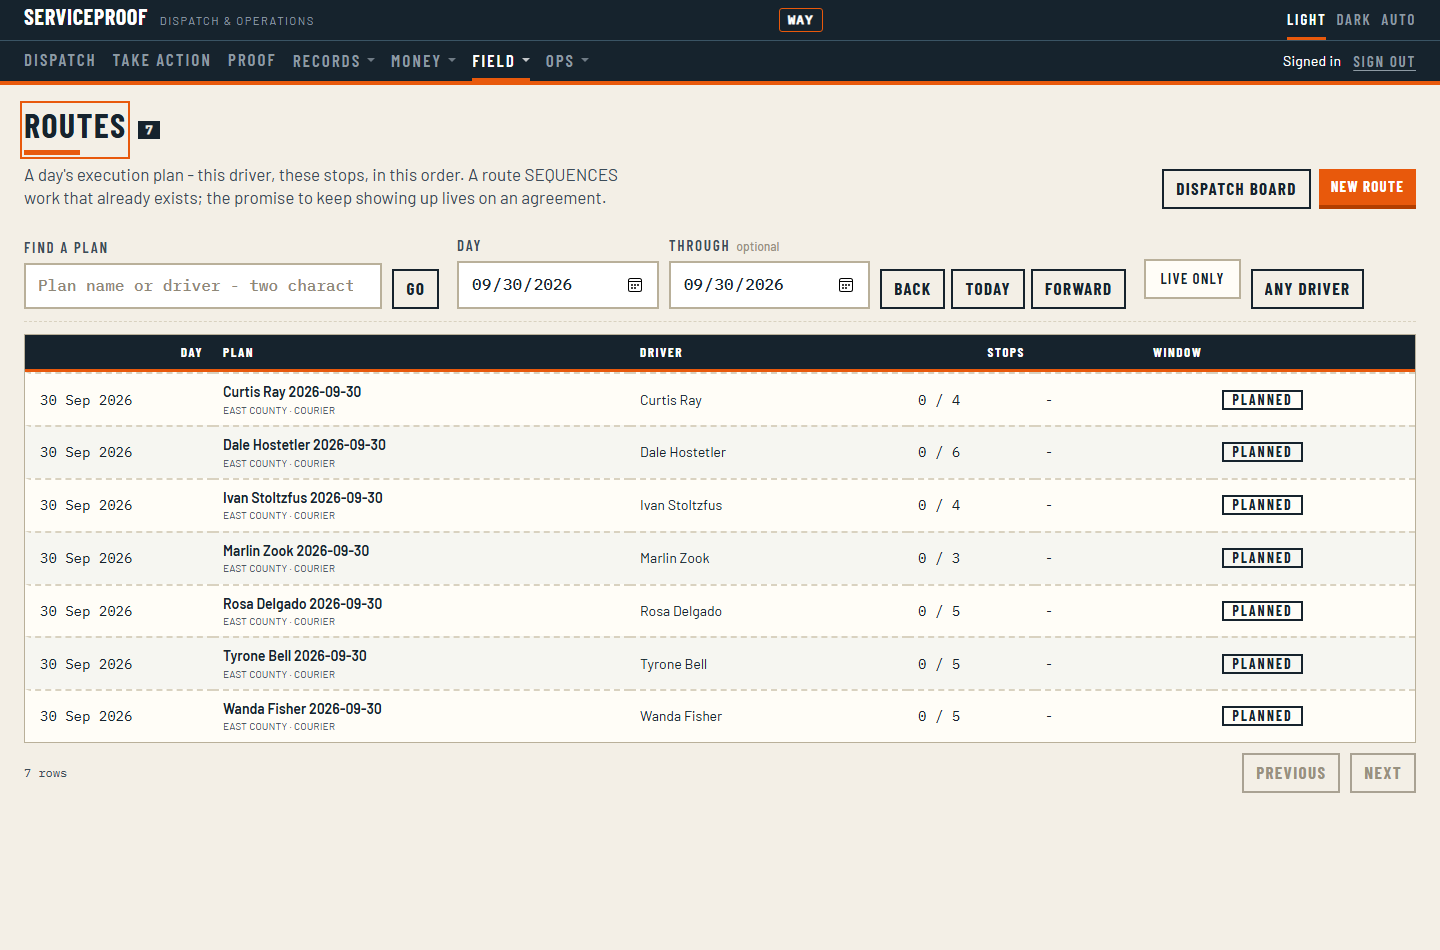Open plan Dale Hostetler 2026-09-30

(x=304, y=445)
